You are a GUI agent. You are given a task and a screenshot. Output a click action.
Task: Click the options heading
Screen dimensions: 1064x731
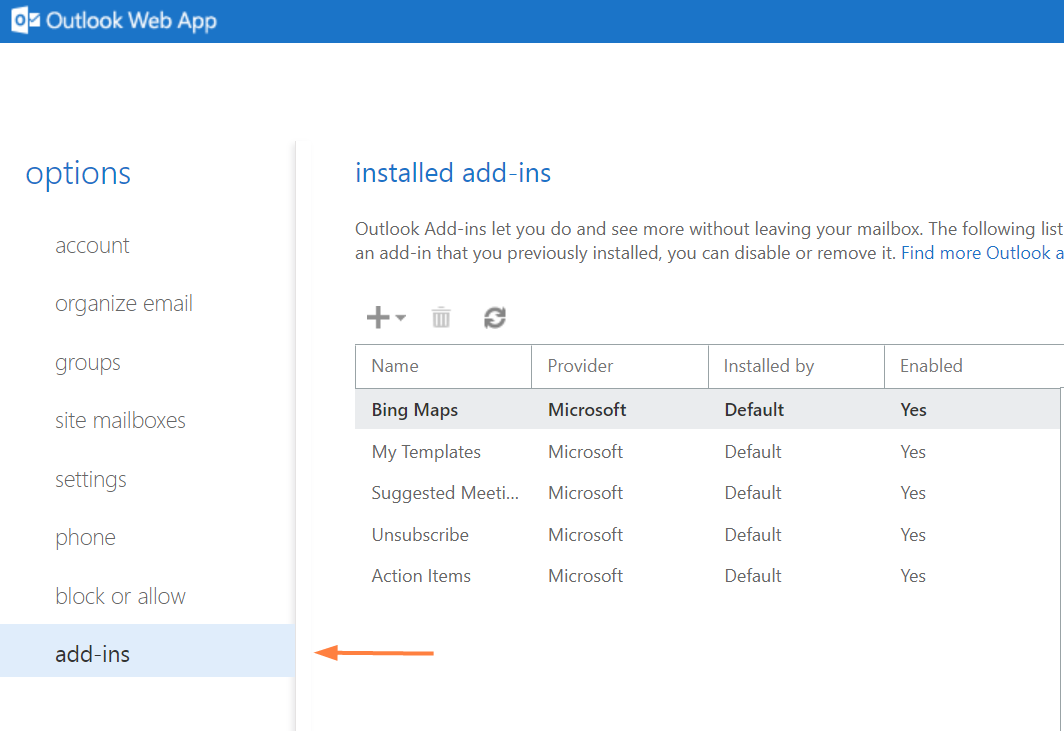78,174
